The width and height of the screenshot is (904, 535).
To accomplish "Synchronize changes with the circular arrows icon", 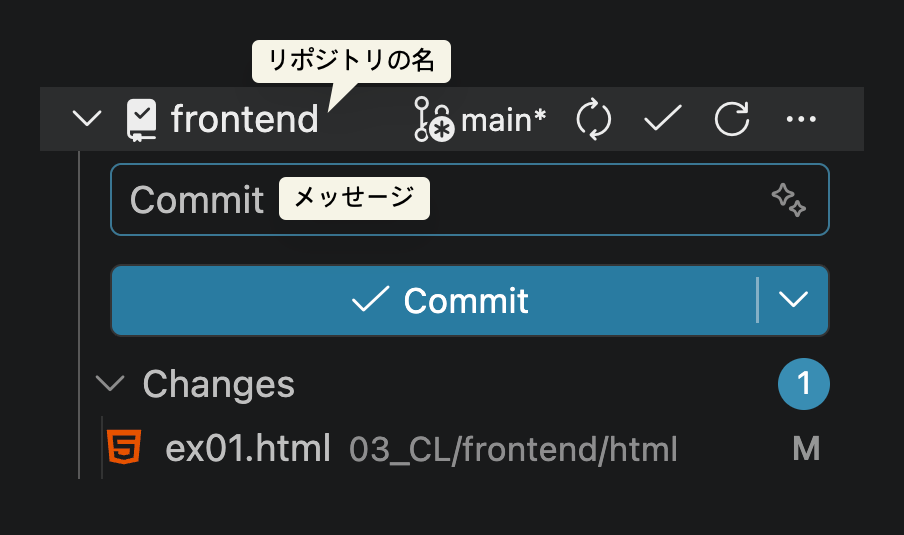I will (x=593, y=119).
